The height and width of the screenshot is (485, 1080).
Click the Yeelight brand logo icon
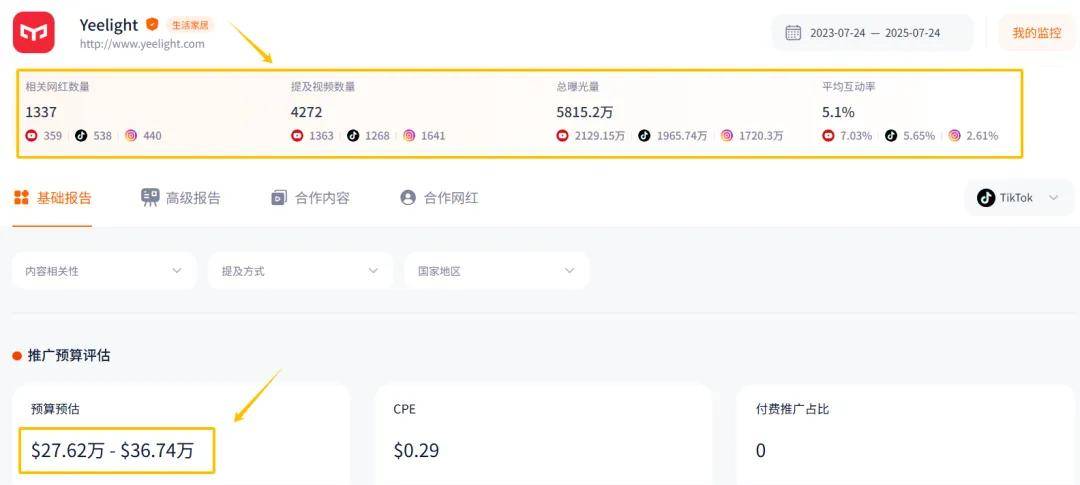[x=33, y=33]
